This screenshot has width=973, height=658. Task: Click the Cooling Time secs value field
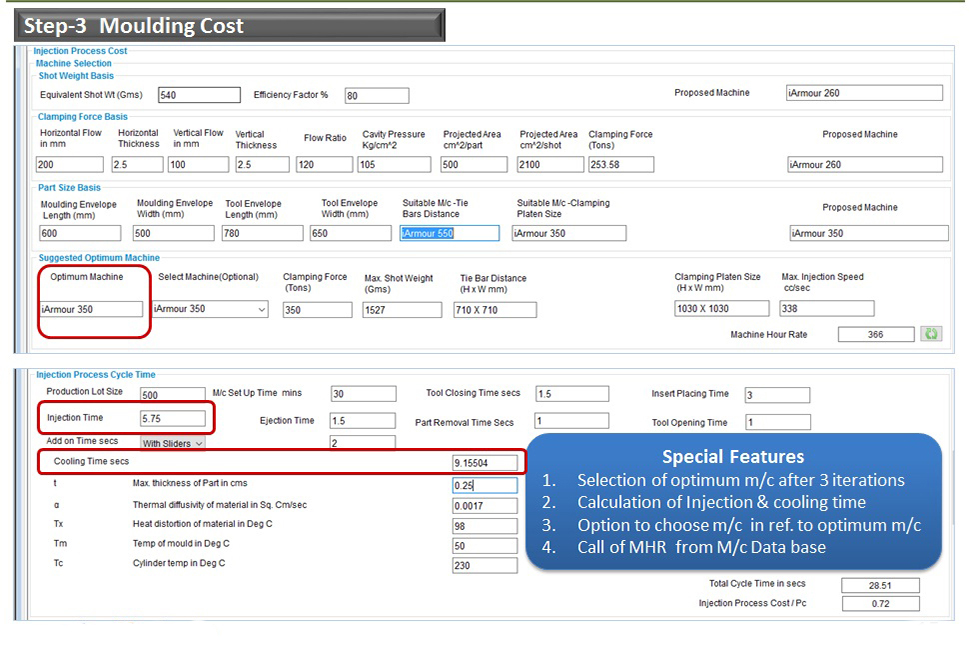[485, 462]
